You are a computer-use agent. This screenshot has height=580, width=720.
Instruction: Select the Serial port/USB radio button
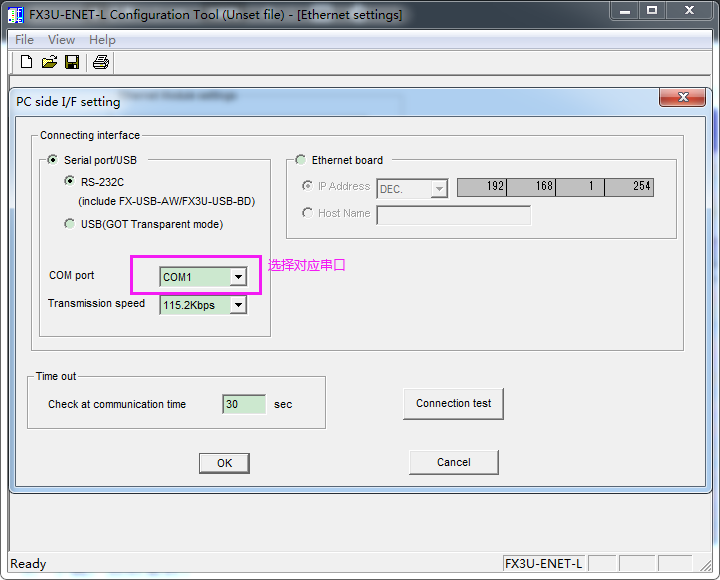click(x=53, y=160)
